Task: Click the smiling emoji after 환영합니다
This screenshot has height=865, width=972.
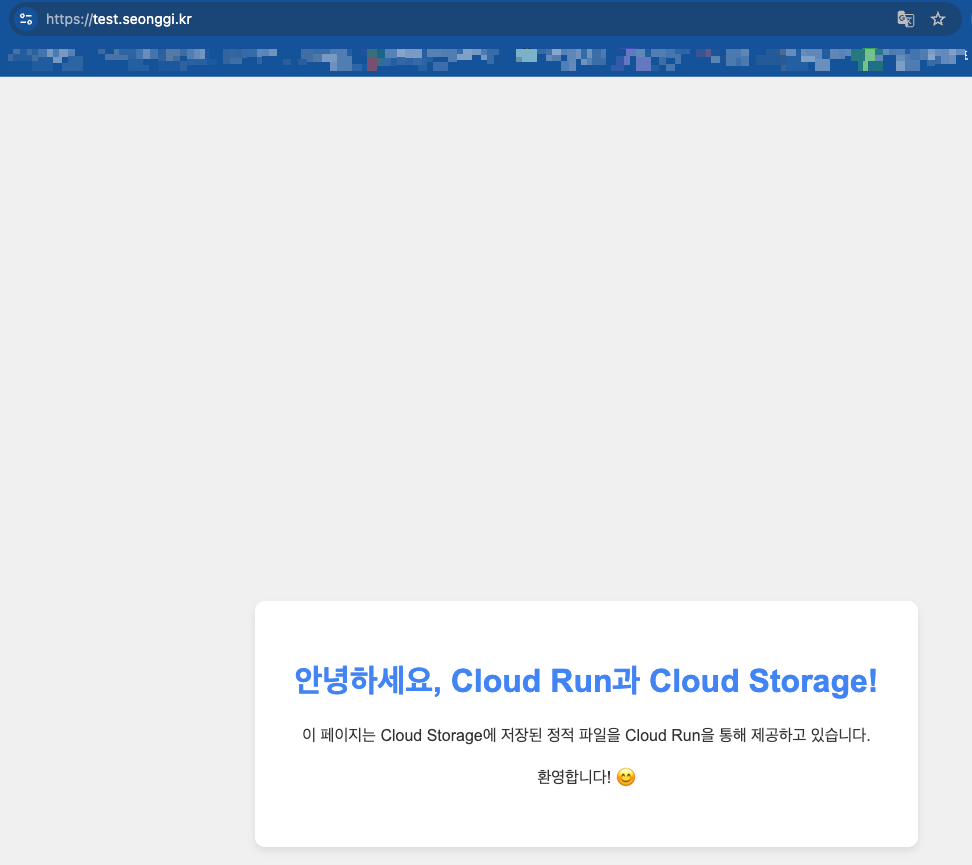Action: click(x=626, y=777)
